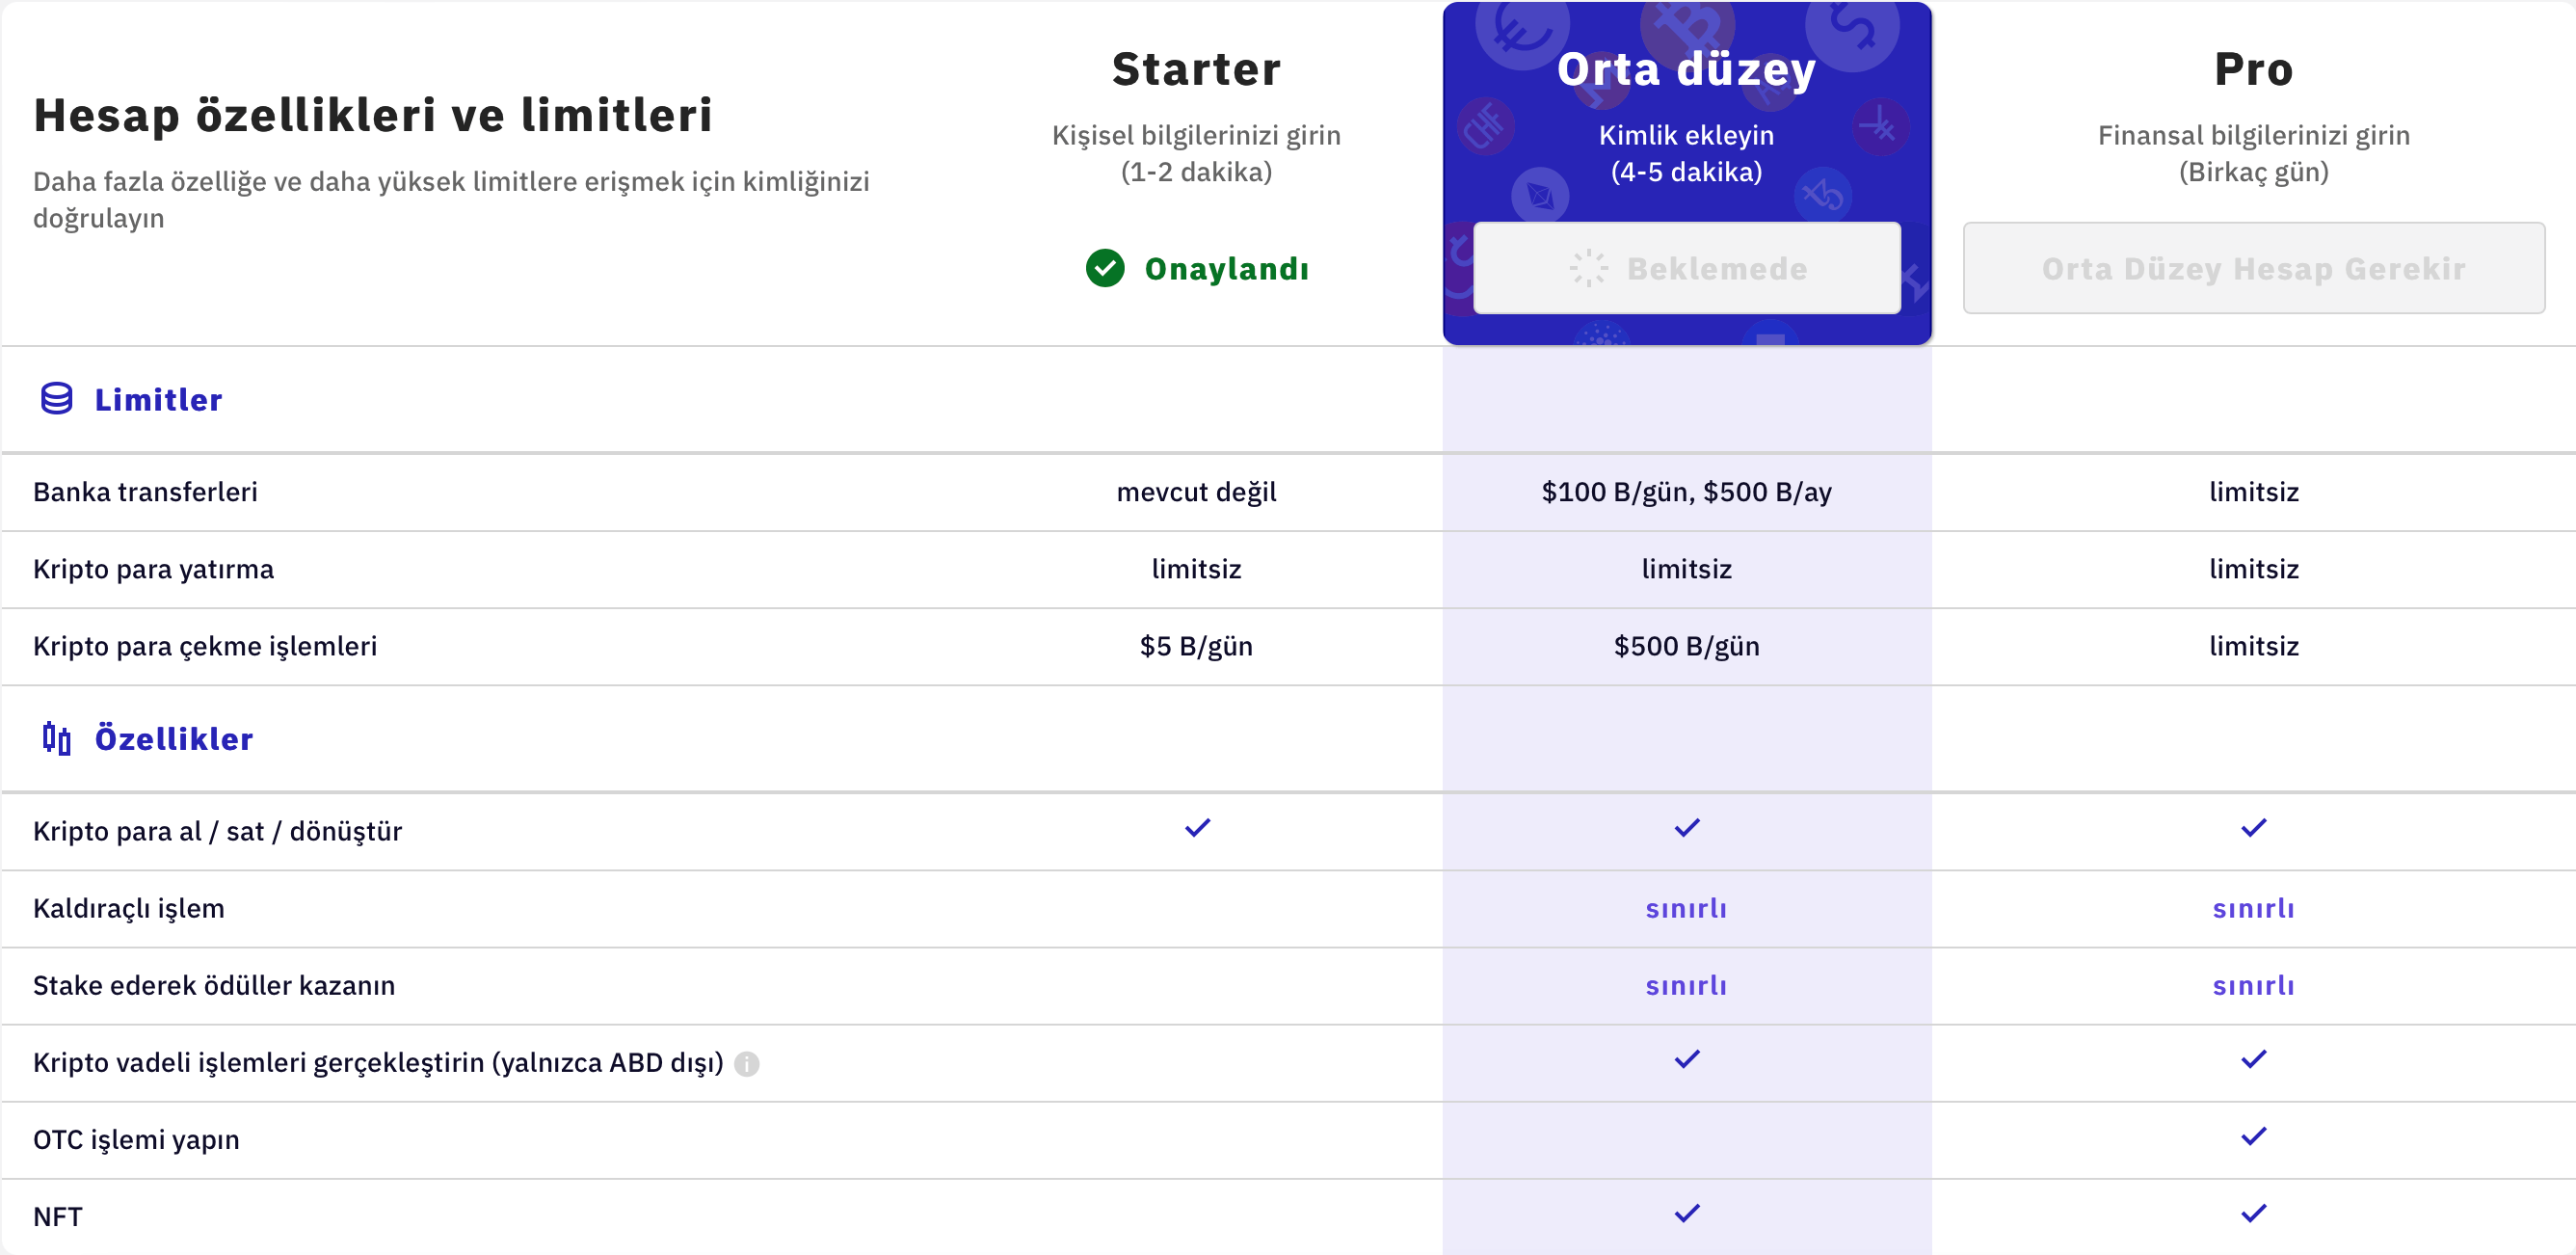Click the Orta düzey checkmark in NFT row
Screen dimensions: 2576x1255
(1686, 1214)
